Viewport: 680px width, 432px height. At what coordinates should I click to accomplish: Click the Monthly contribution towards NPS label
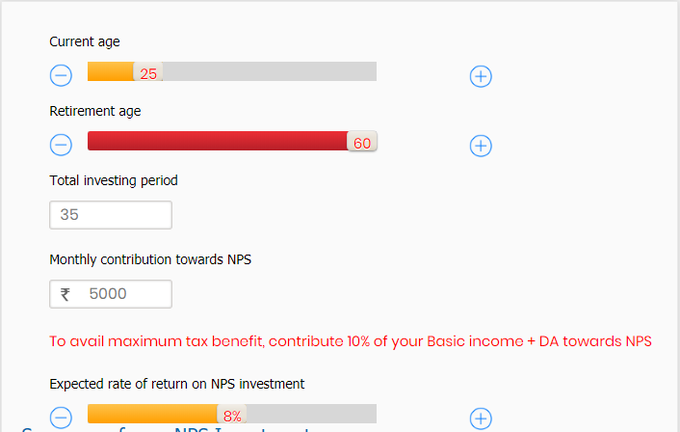(x=150, y=259)
